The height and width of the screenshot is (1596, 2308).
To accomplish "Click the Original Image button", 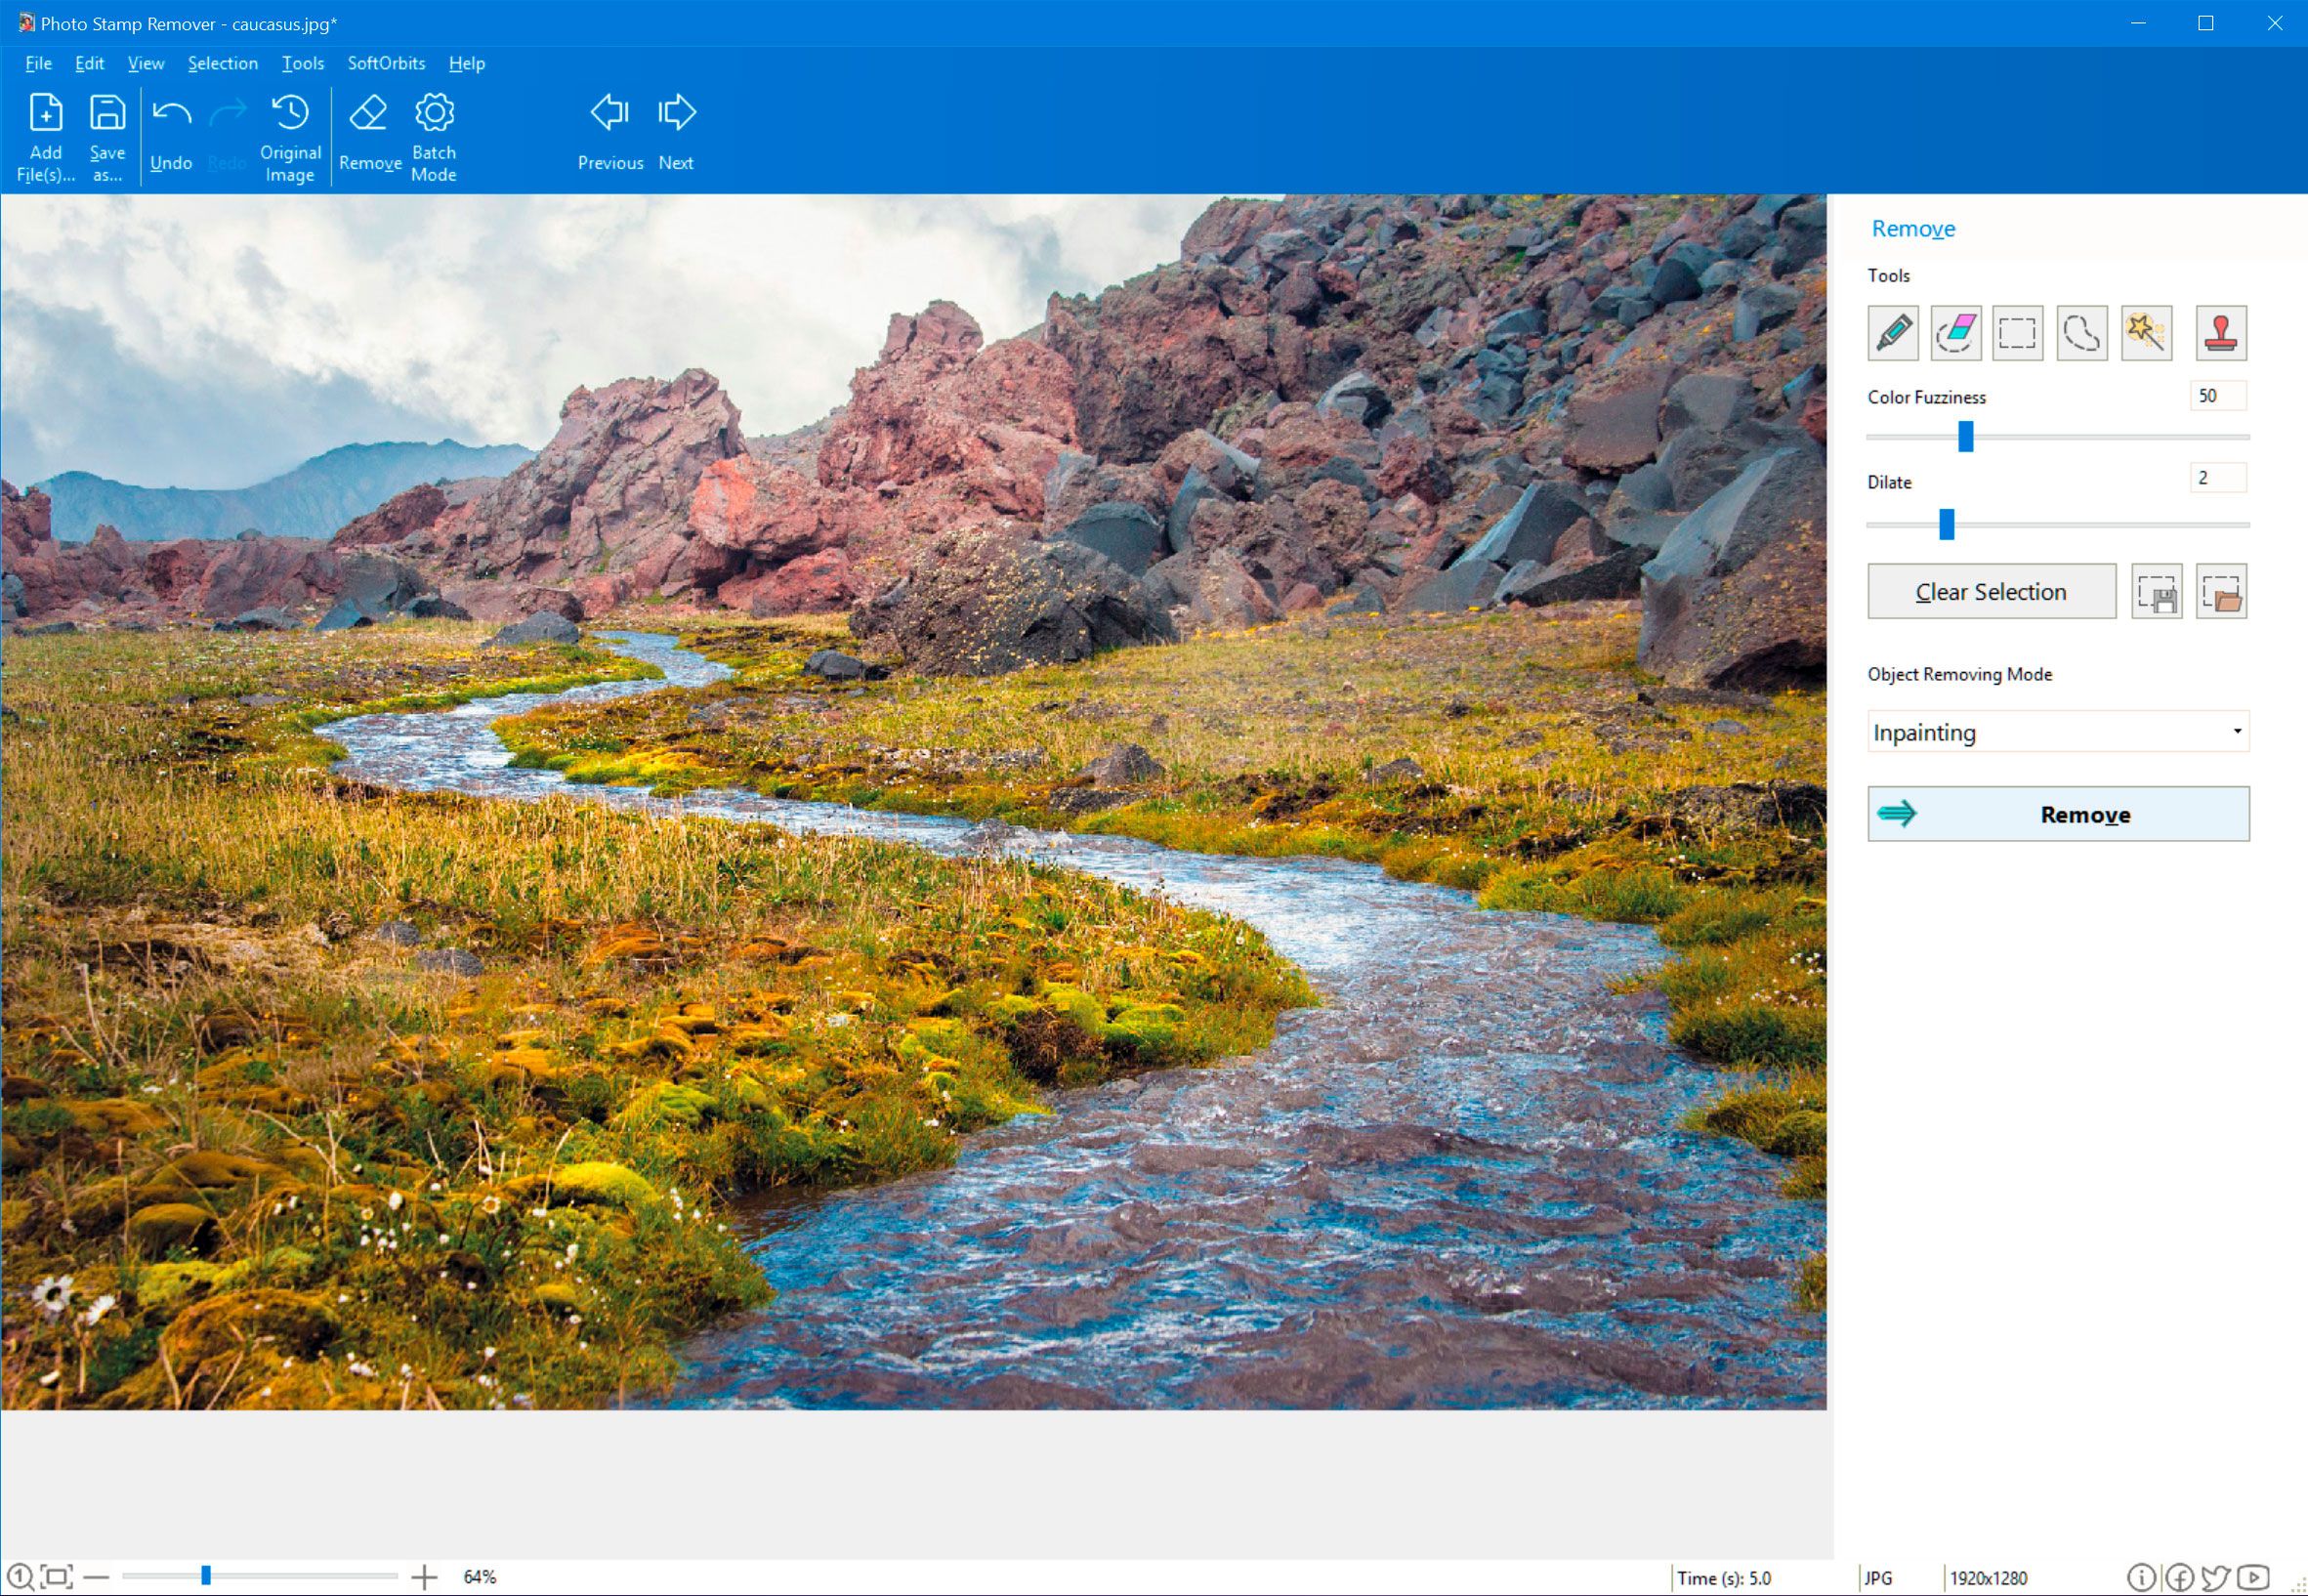I will (x=287, y=135).
